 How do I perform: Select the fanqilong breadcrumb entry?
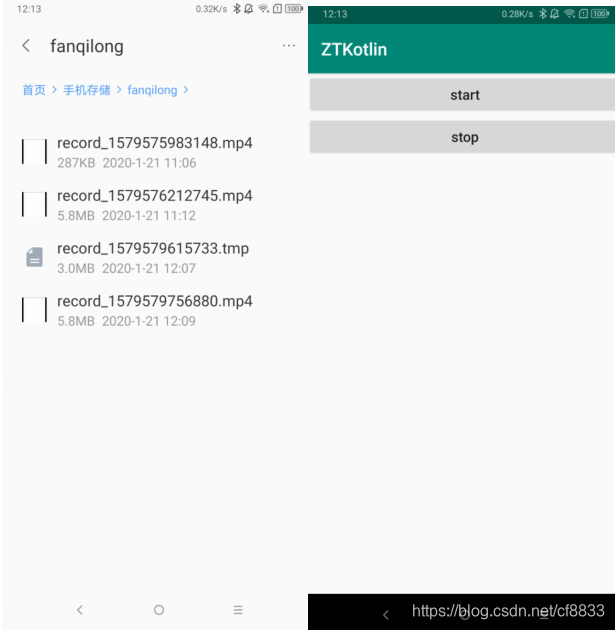click(x=152, y=90)
